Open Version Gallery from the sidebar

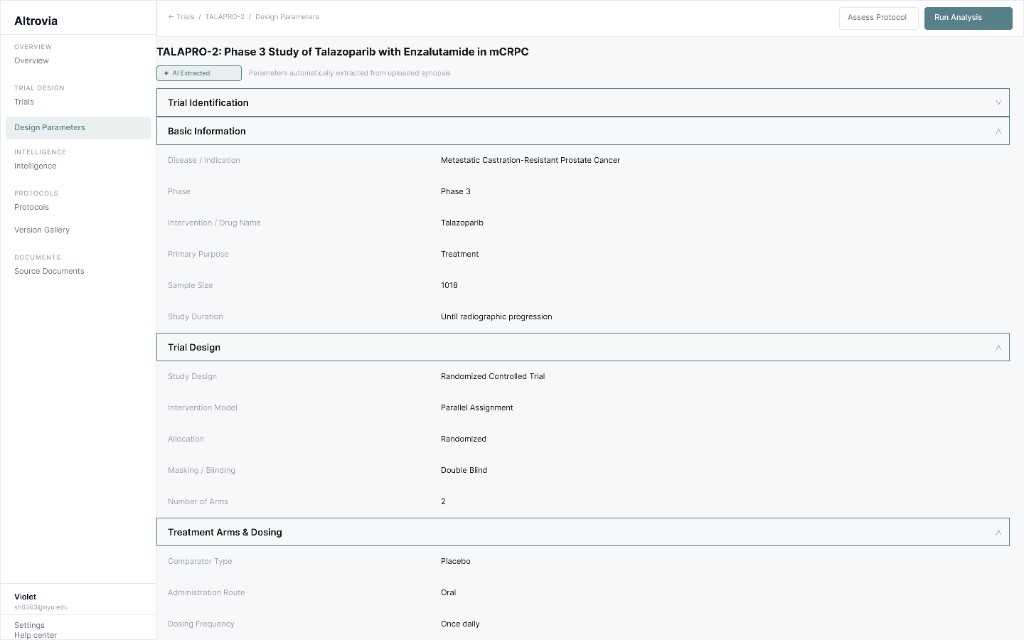click(x=42, y=229)
